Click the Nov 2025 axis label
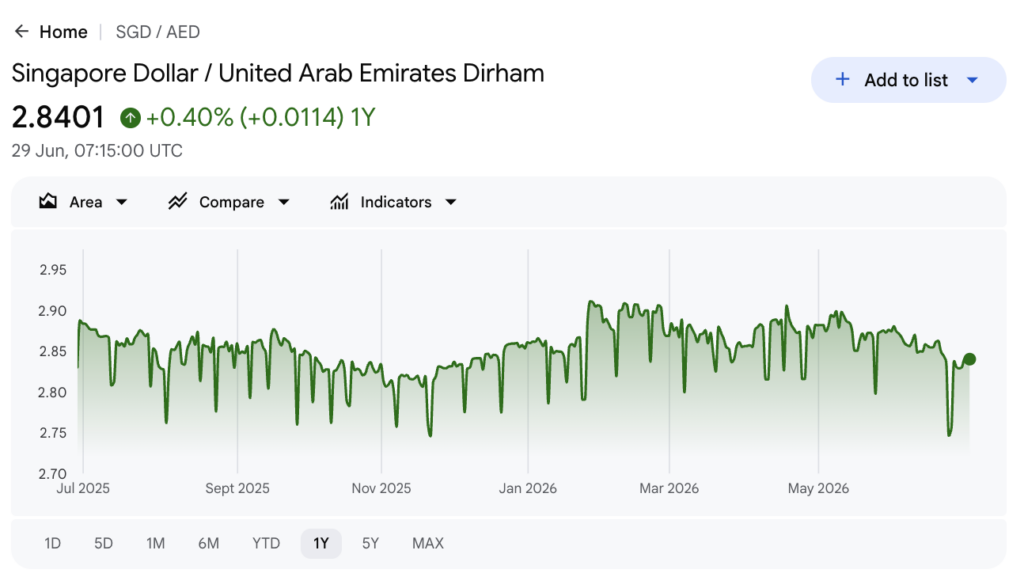The image size is (1024, 573). [381, 489]
